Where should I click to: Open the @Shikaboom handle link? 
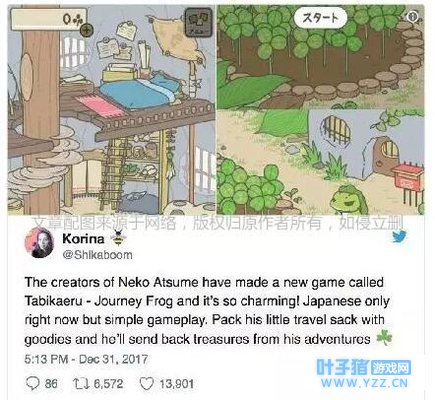97,255
